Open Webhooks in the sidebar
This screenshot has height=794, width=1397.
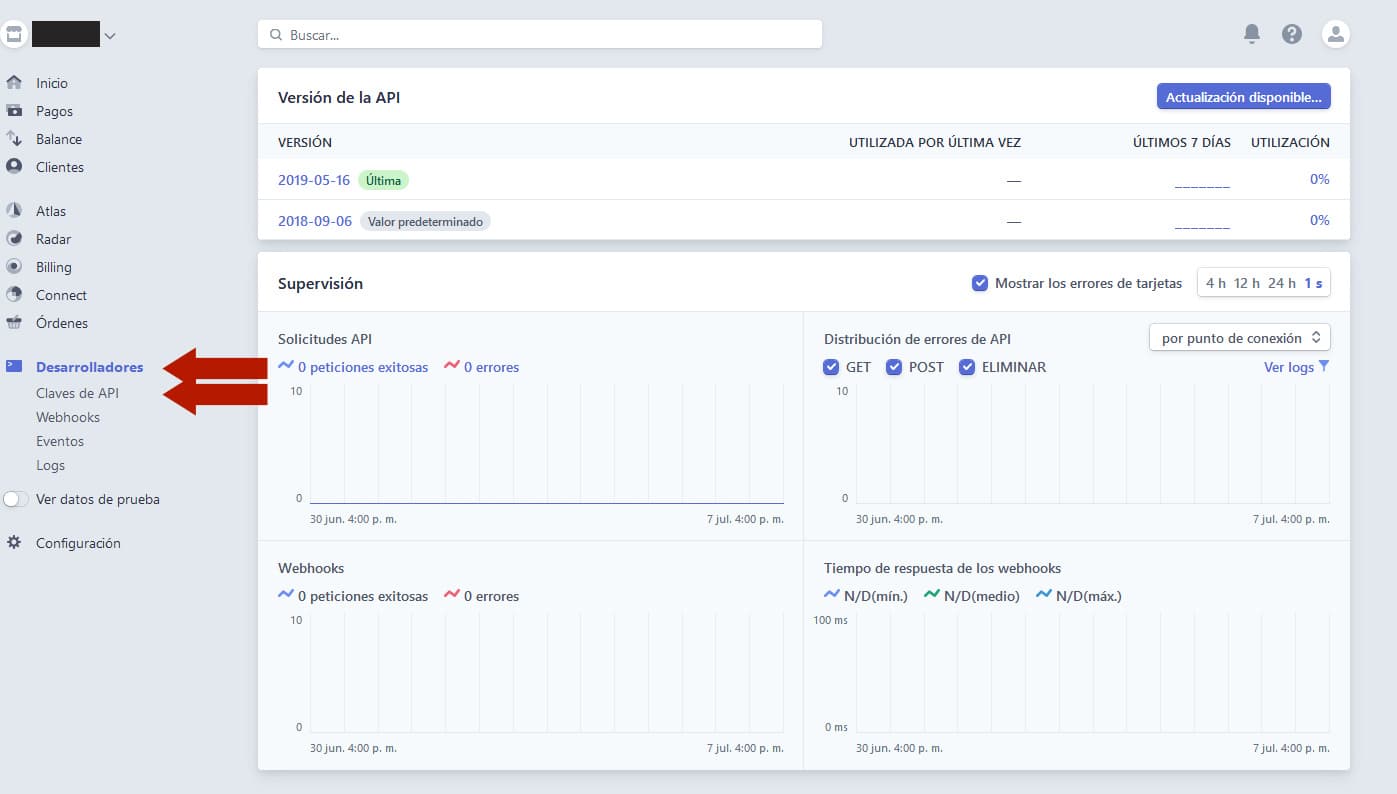coord(68,417)
